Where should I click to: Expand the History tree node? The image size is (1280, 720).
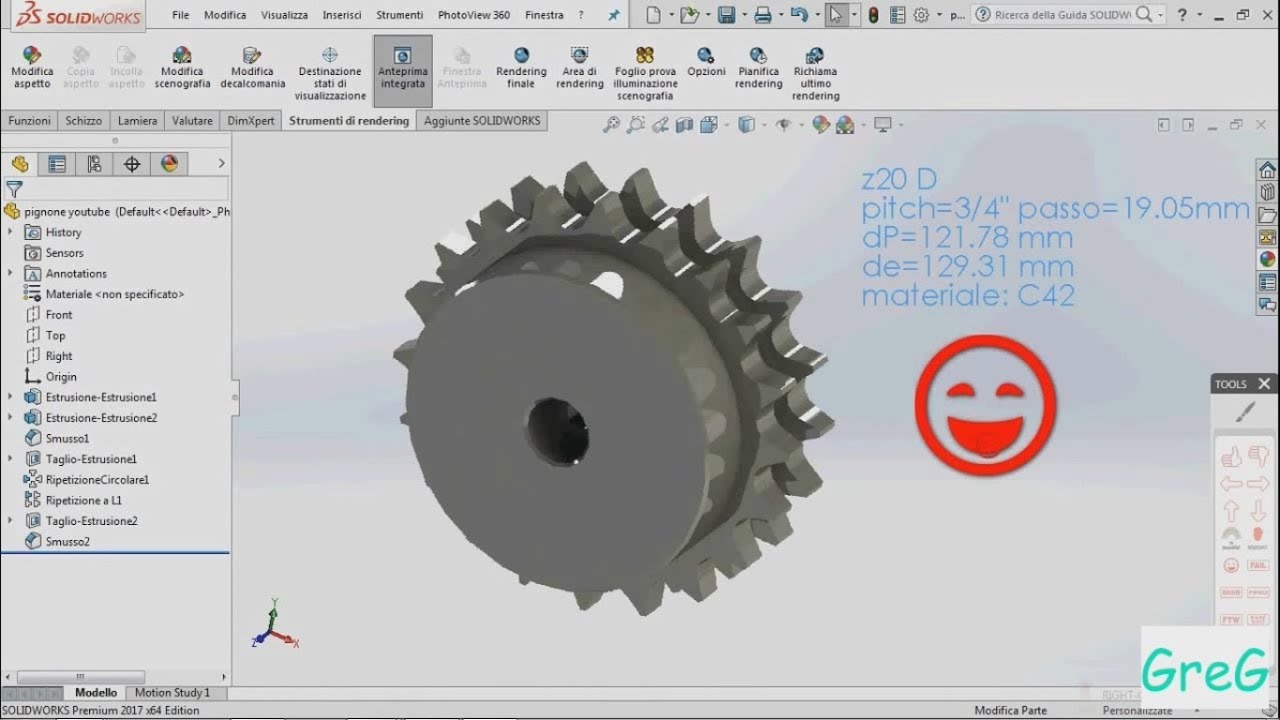pyautogui.click(x=10, y=232)
